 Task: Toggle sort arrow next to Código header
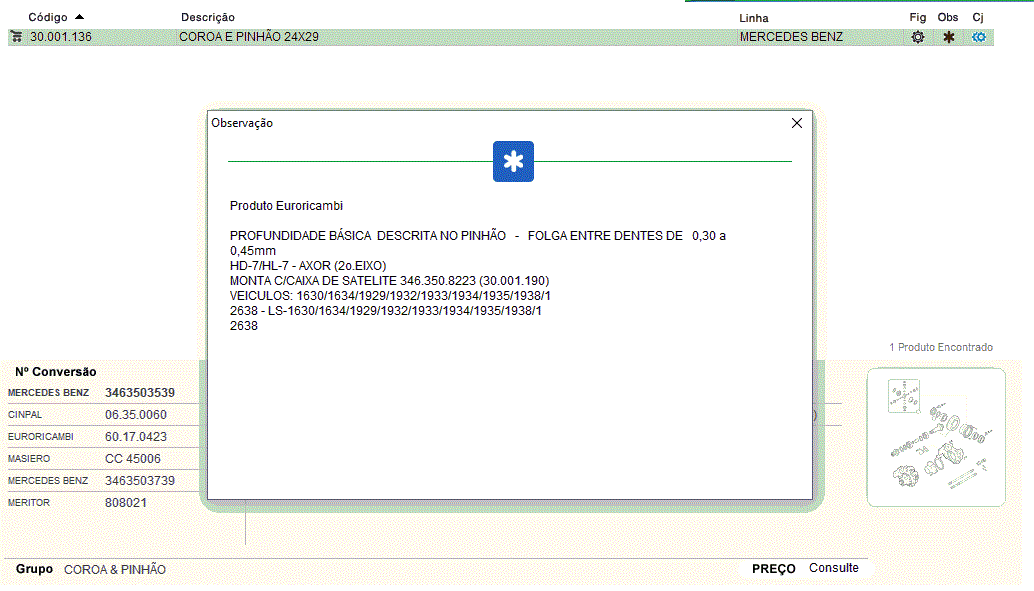click(80, 17)
